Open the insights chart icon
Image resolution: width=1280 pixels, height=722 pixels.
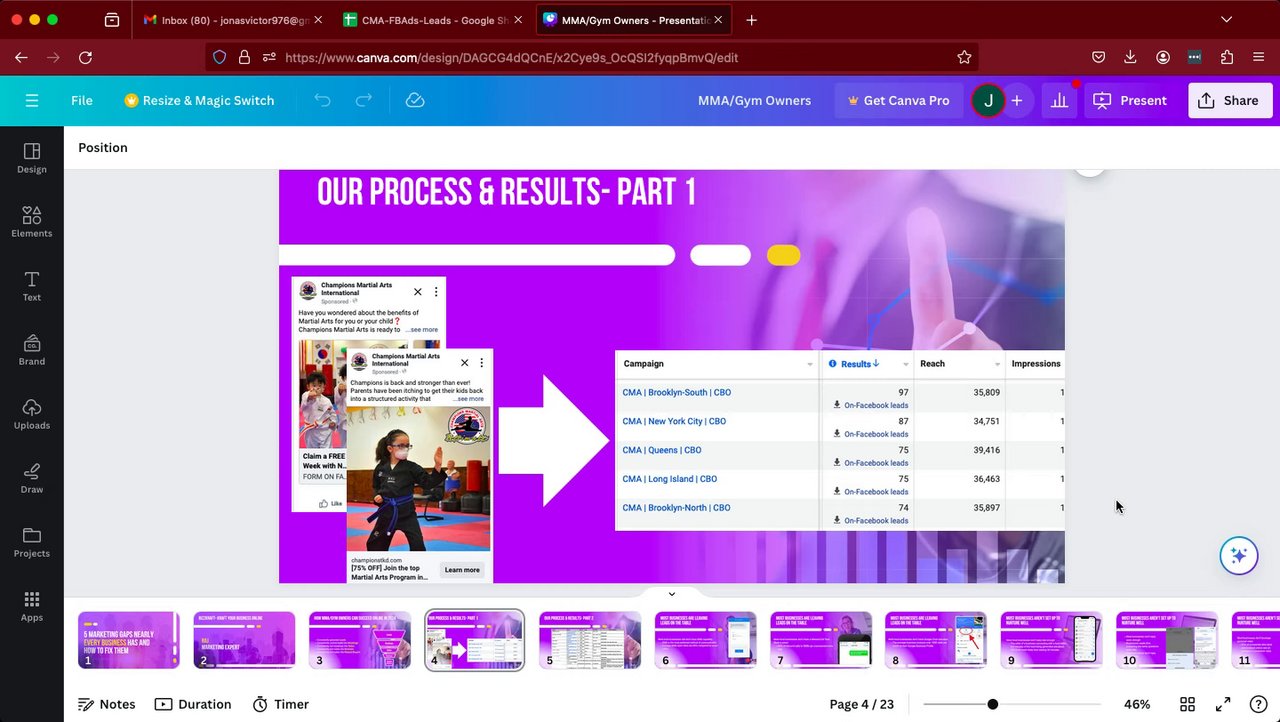(x=1059, y=100)
